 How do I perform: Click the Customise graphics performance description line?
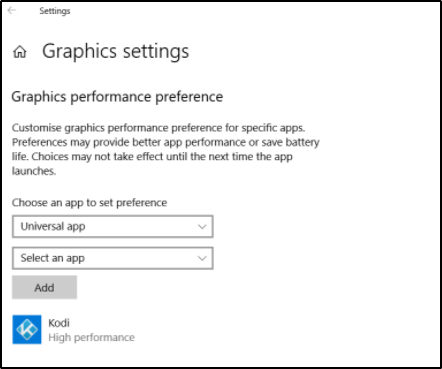tap(159, 128)
